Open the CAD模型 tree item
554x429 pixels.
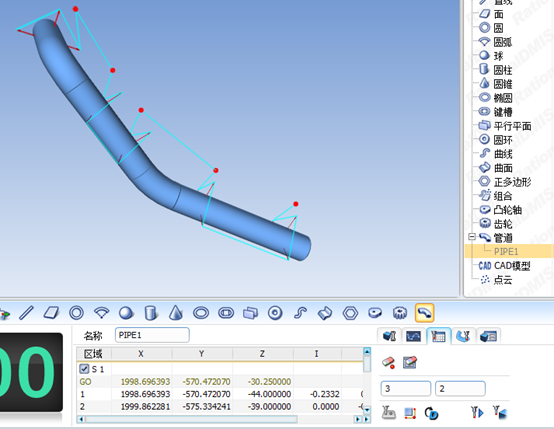505,266
